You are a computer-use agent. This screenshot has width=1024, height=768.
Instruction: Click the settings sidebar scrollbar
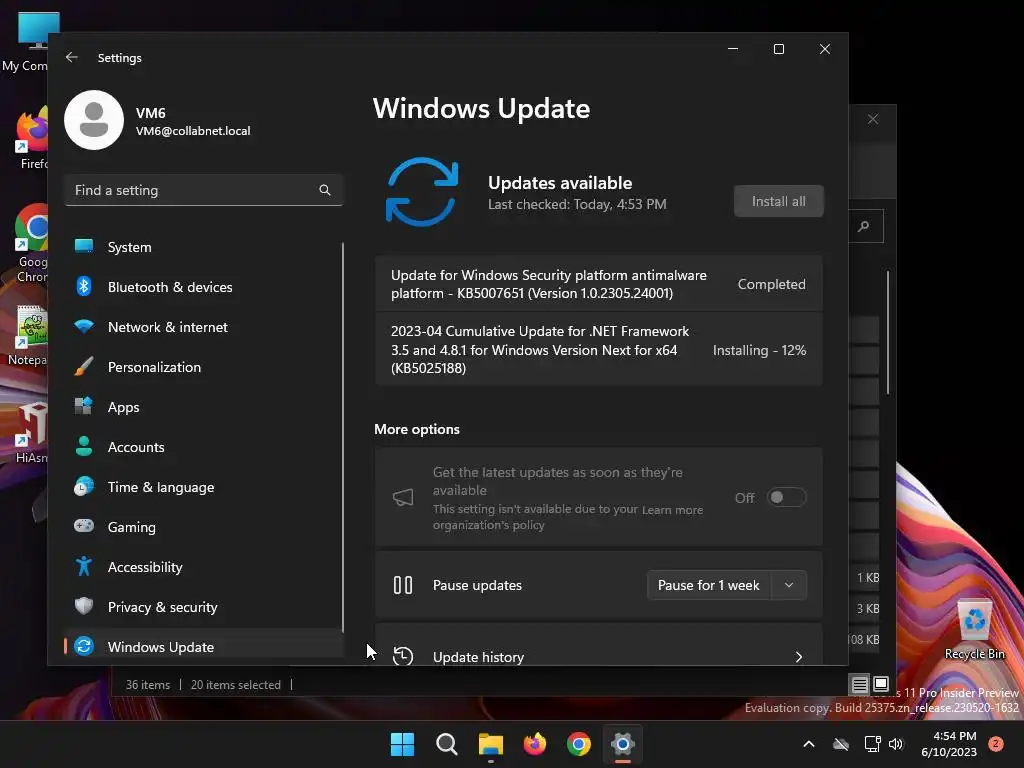(342, 436)
